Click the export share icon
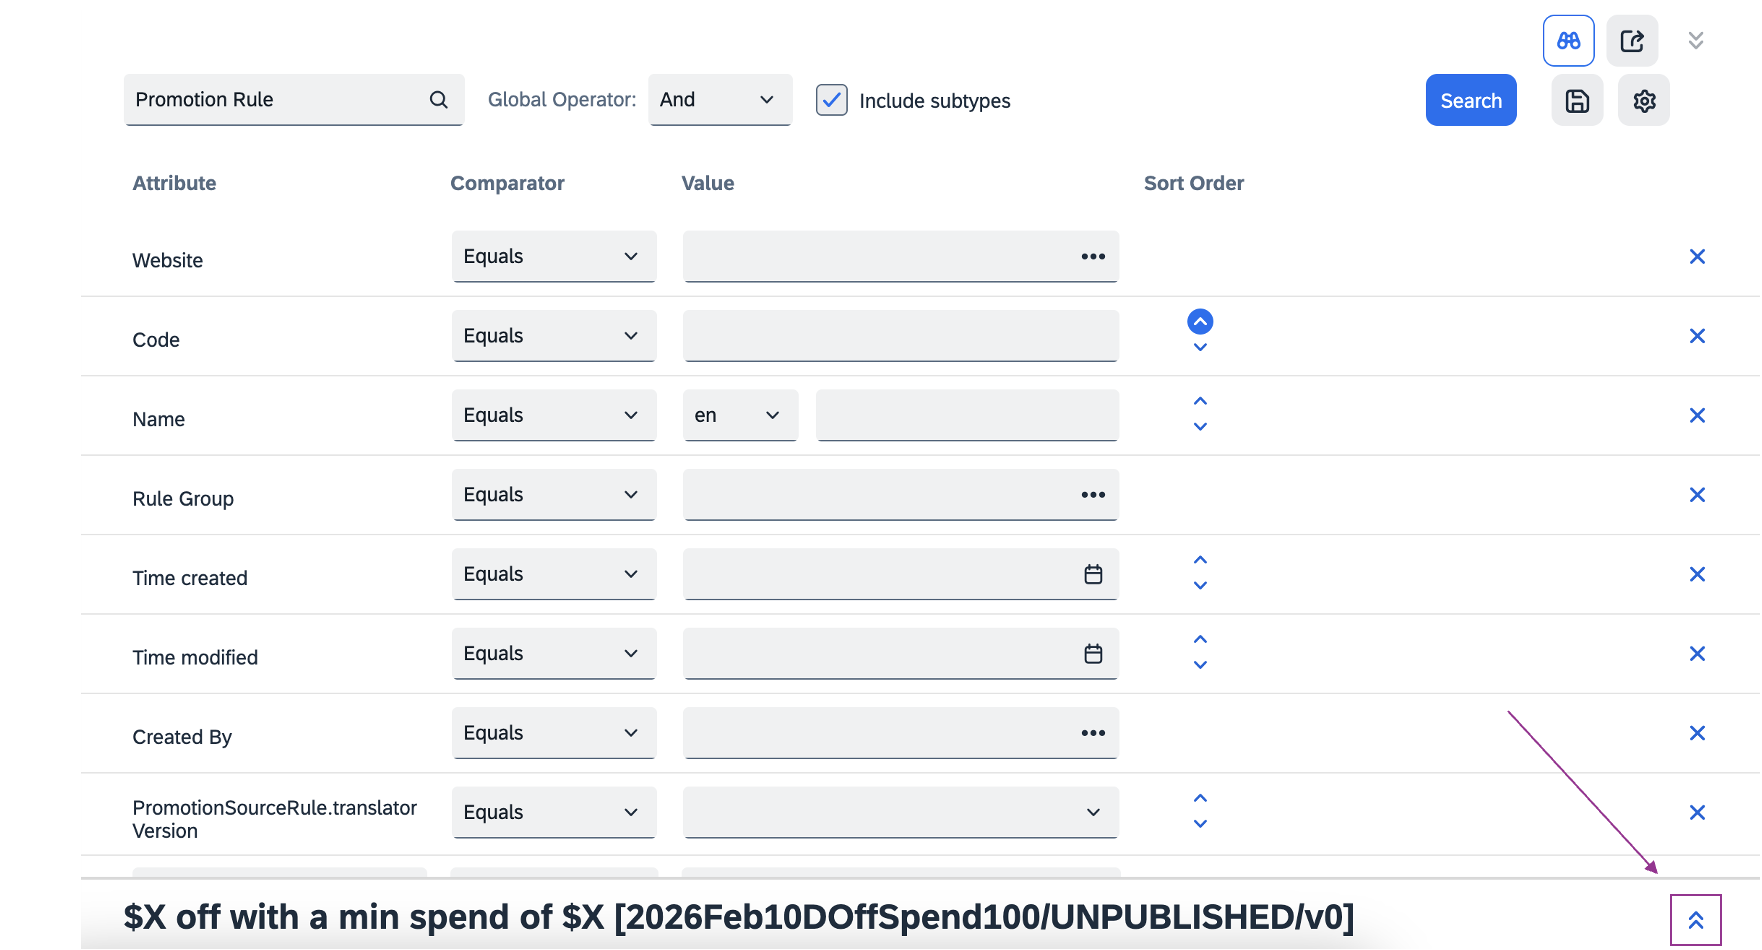Image resolution: width=1762 pixels, height=950 pixels. click(1632, 41)
